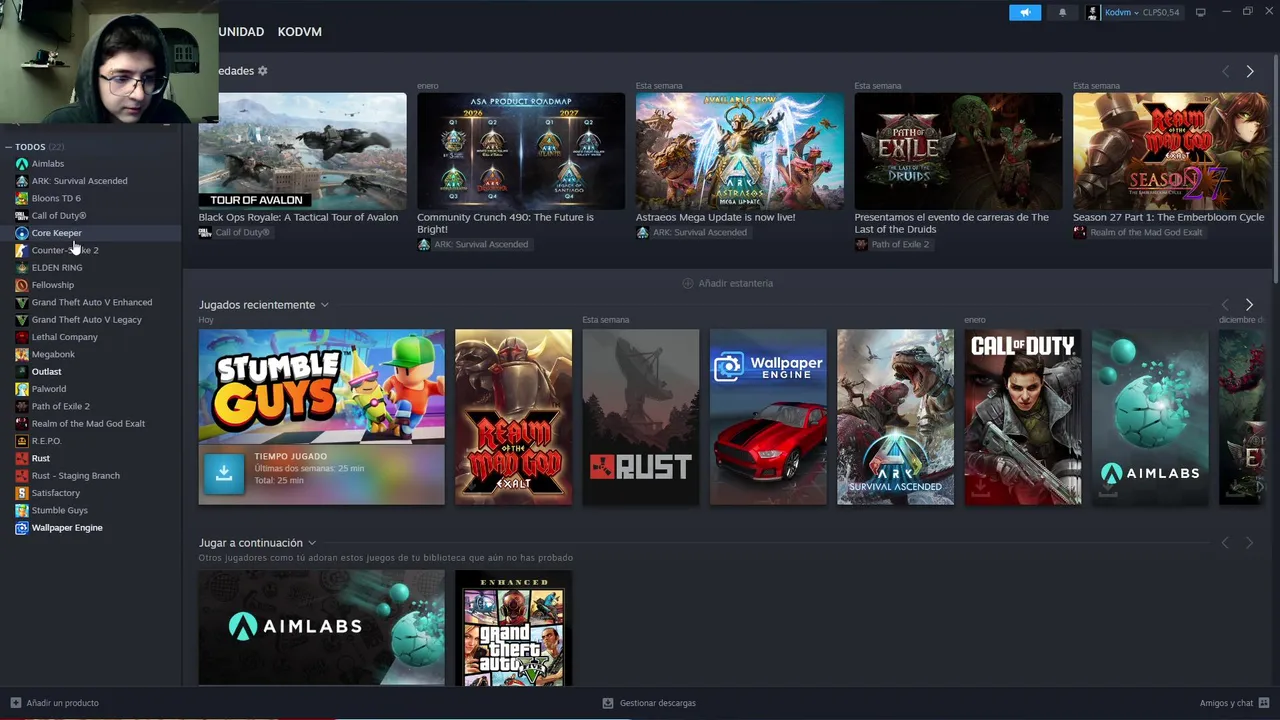Open ARK Survival Ascended recent cover
The image size is (1280, 720).
pyautogui.click(x=895, y=417)
